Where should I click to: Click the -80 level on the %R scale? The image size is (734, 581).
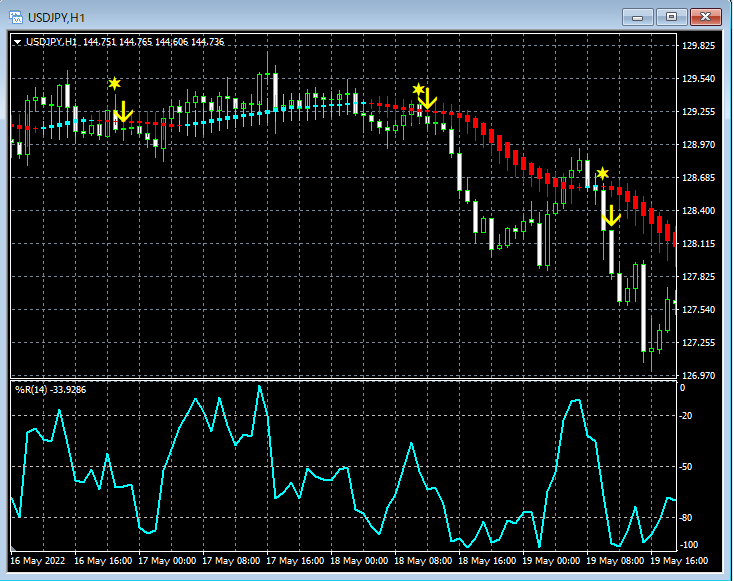tap(686, 518)
